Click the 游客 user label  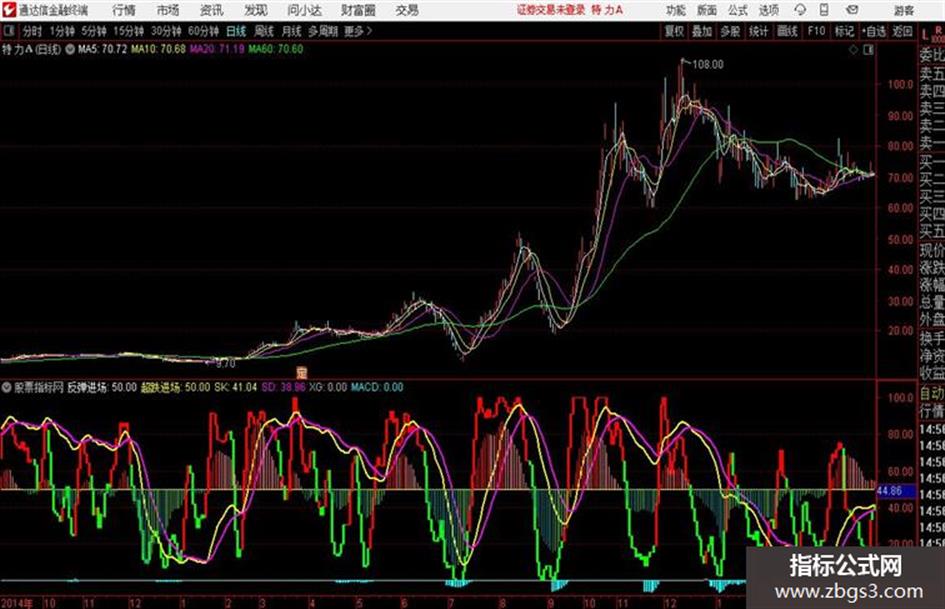(904, 10)
